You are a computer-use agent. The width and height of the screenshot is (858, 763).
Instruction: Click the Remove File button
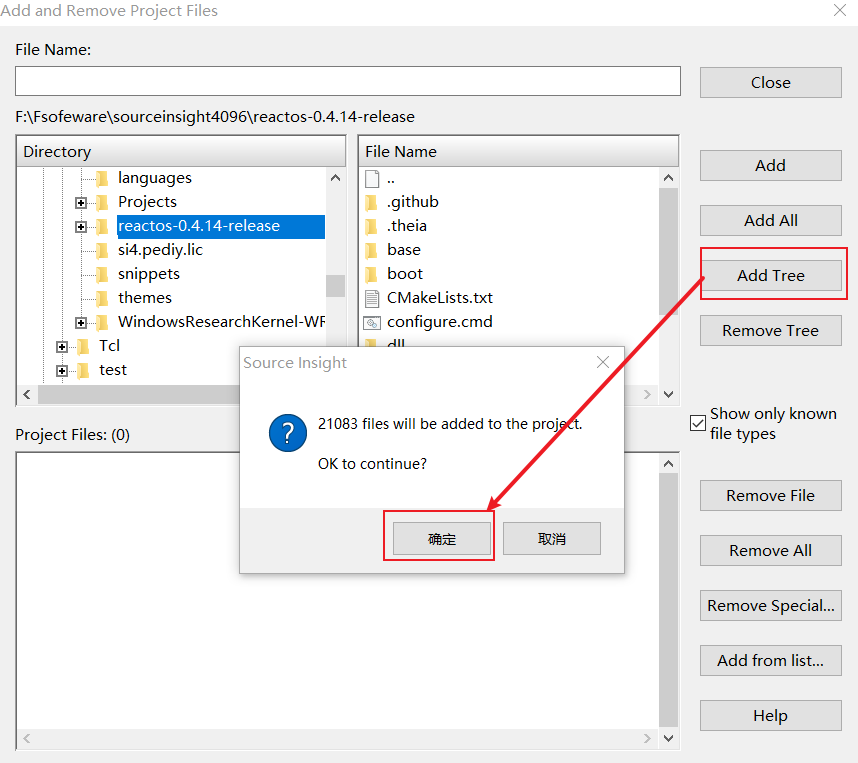770,495
